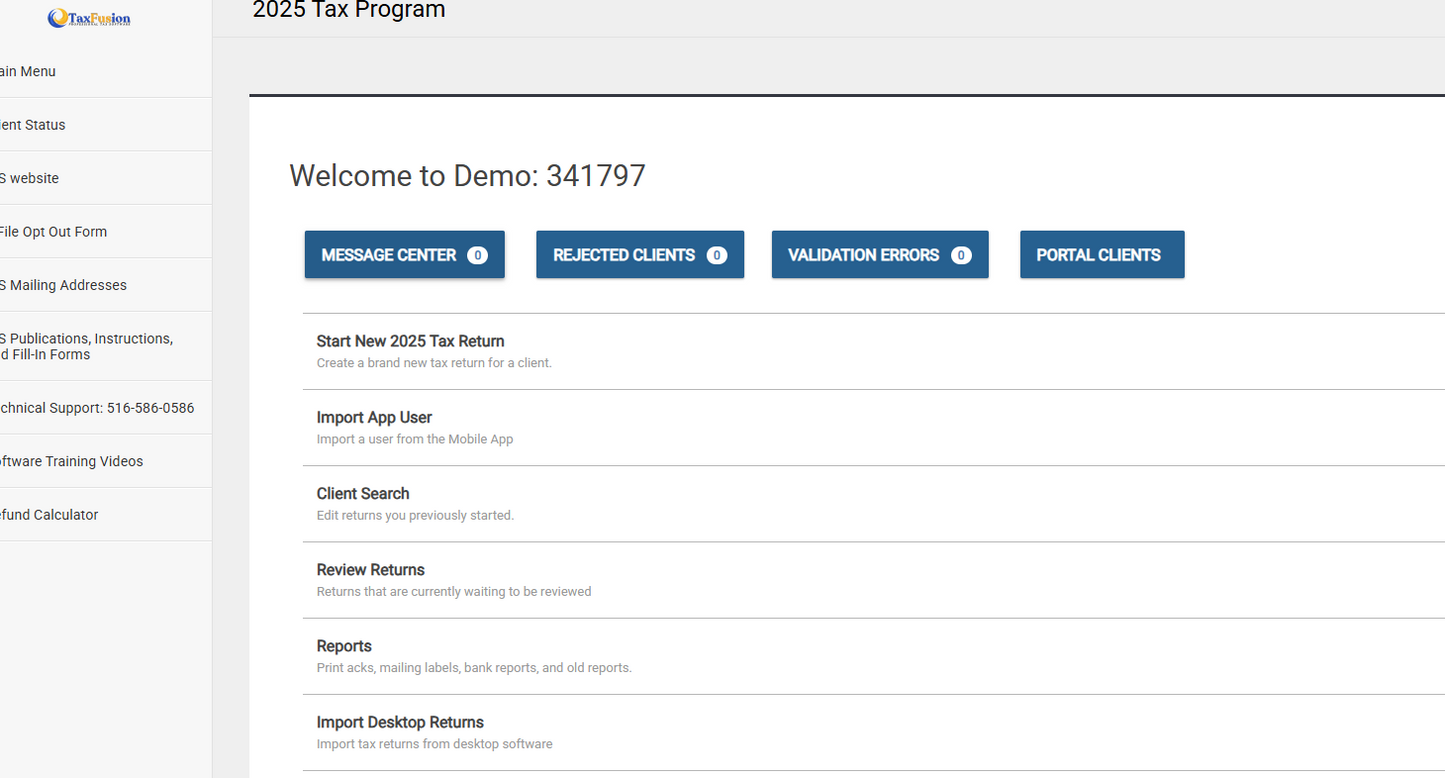
Task: Open the E-File Opt Out Form link
Action: click(x=53, y=232)
